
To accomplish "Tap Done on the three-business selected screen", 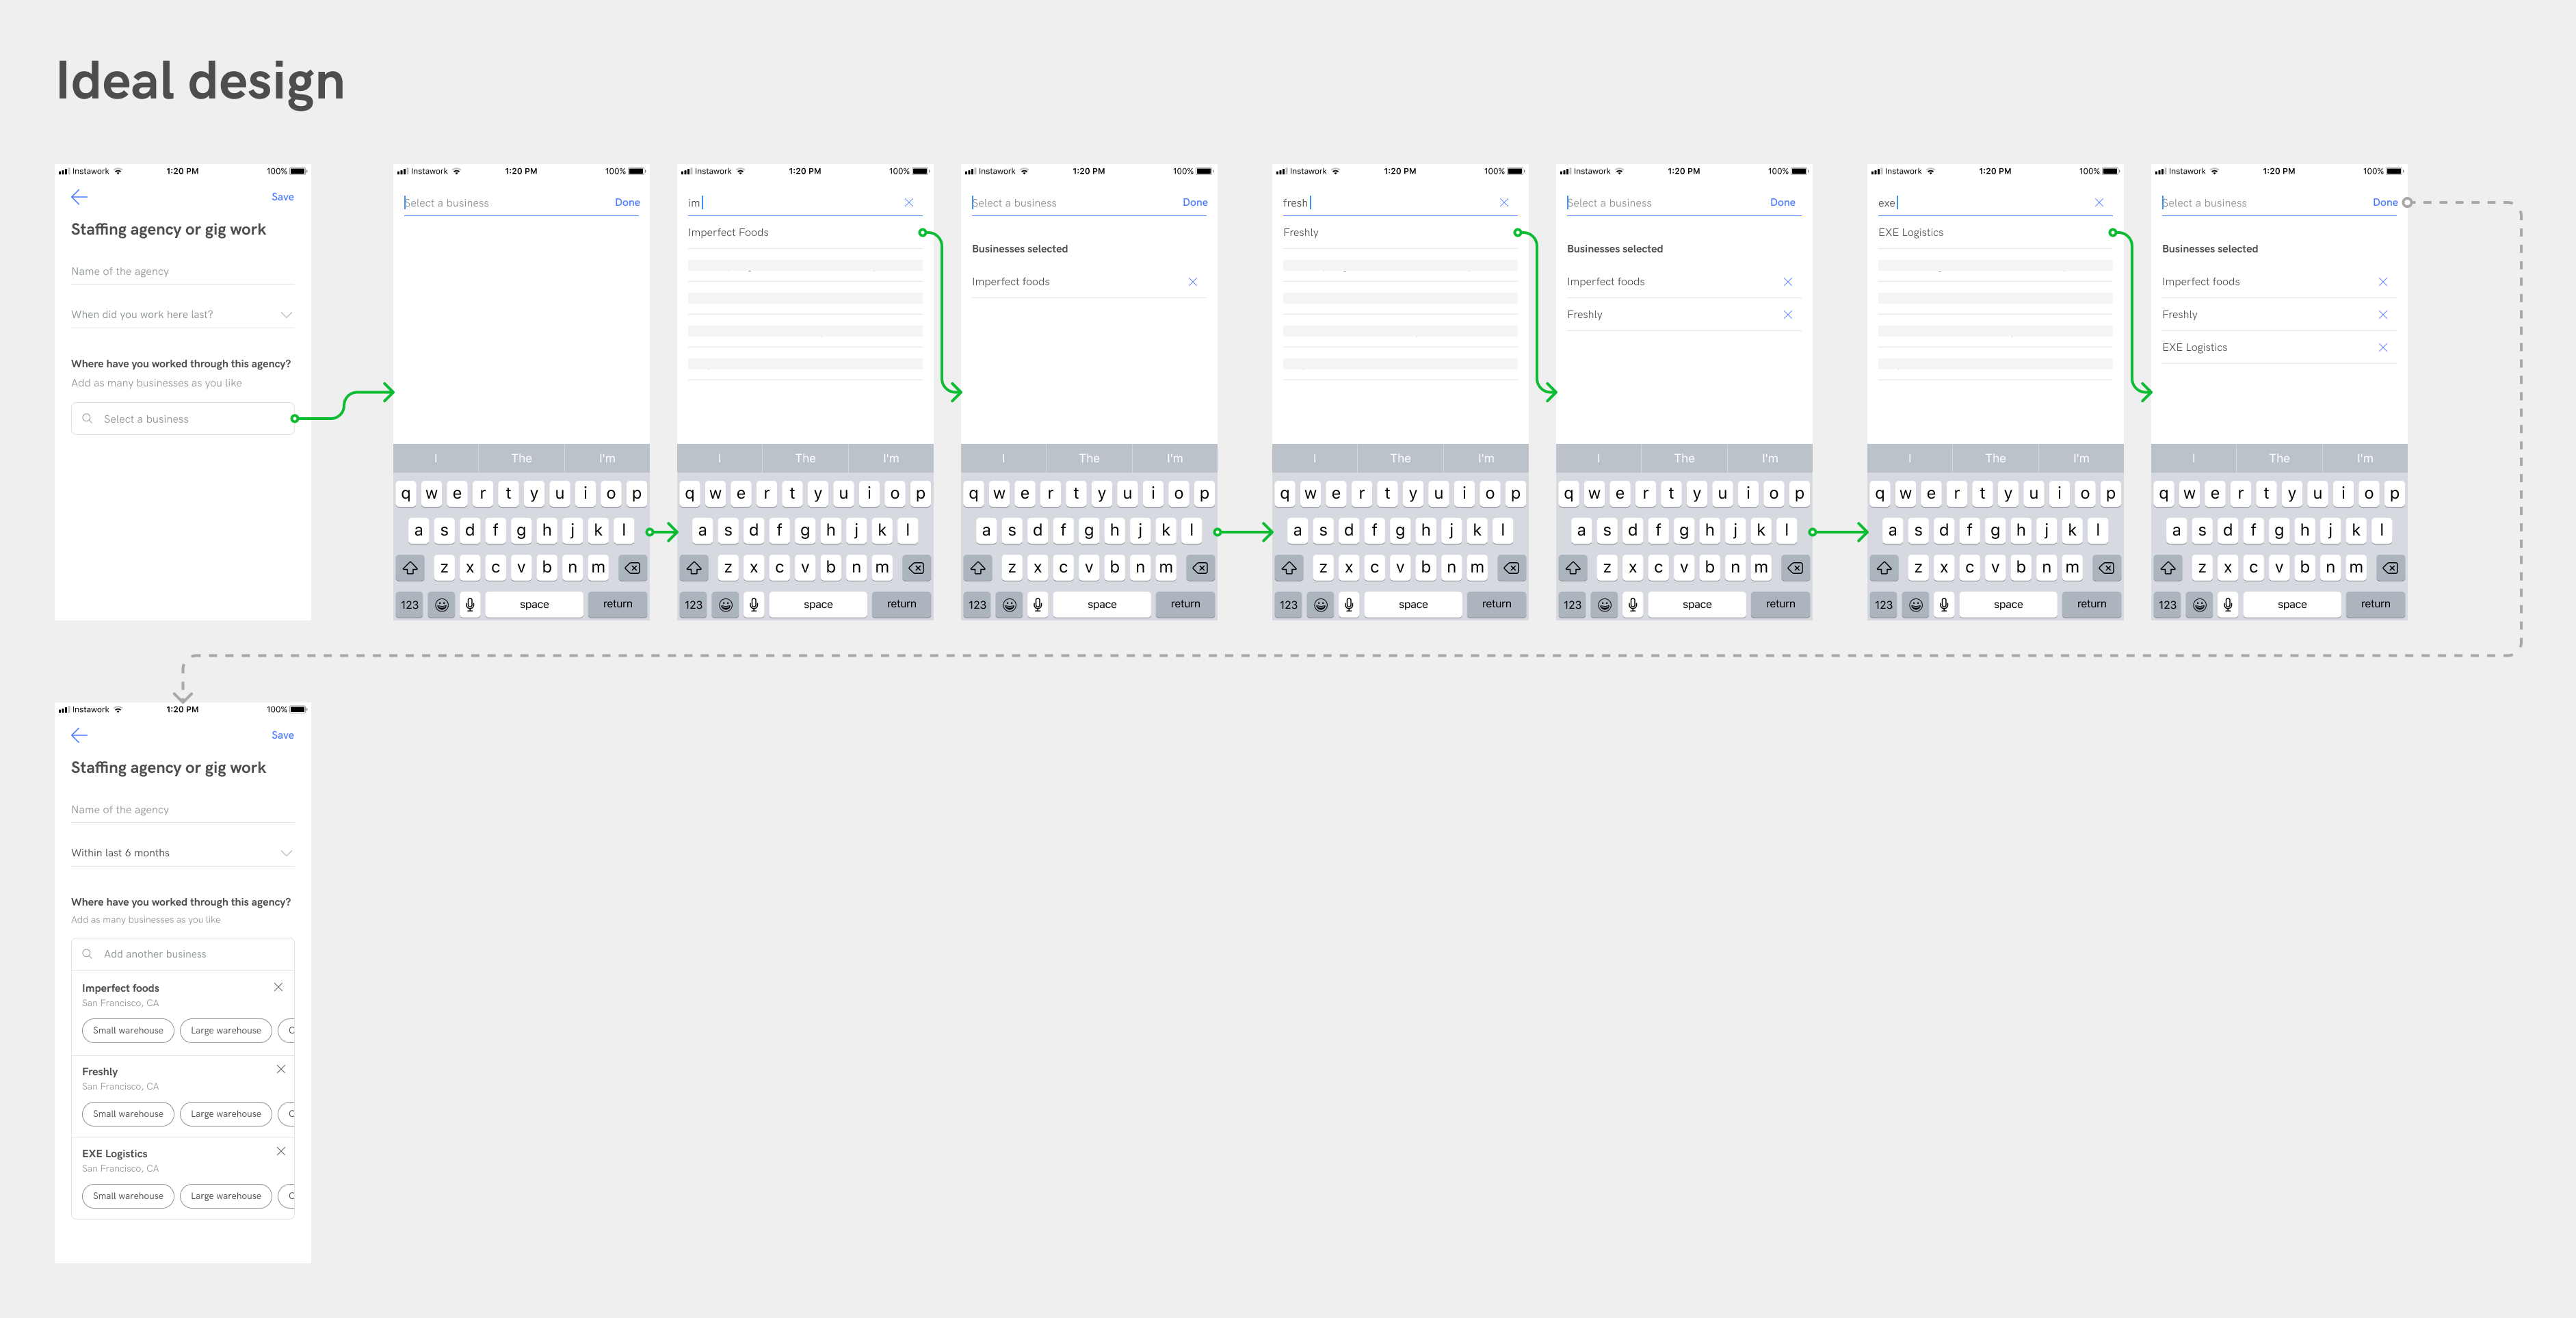I will pos(2385,202).
